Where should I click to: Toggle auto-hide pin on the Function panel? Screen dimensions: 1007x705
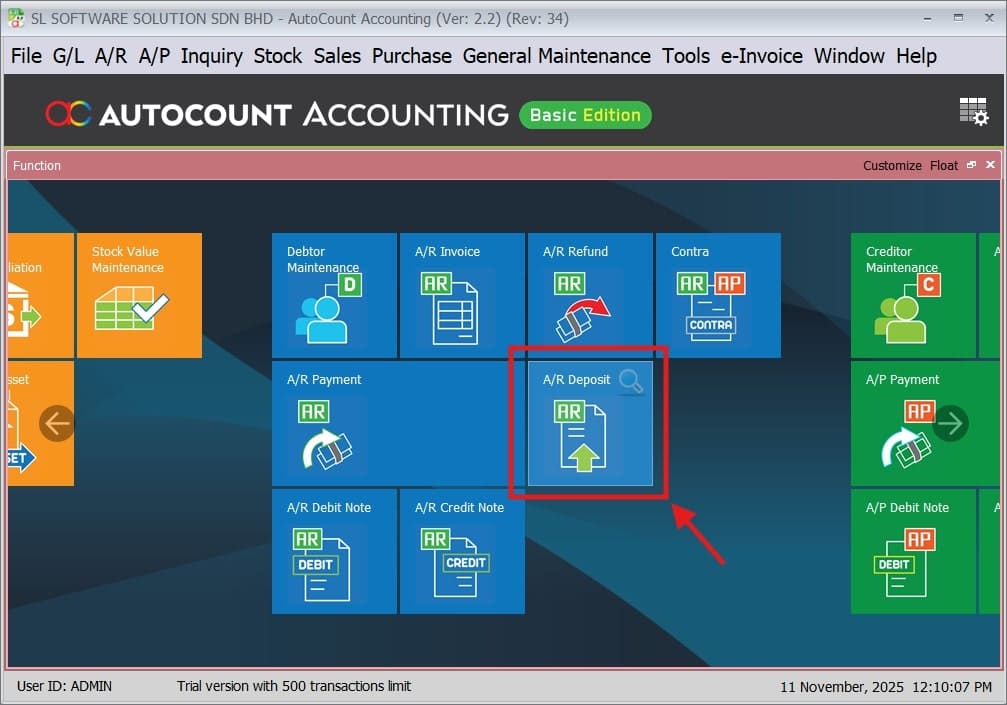[969, 165]
